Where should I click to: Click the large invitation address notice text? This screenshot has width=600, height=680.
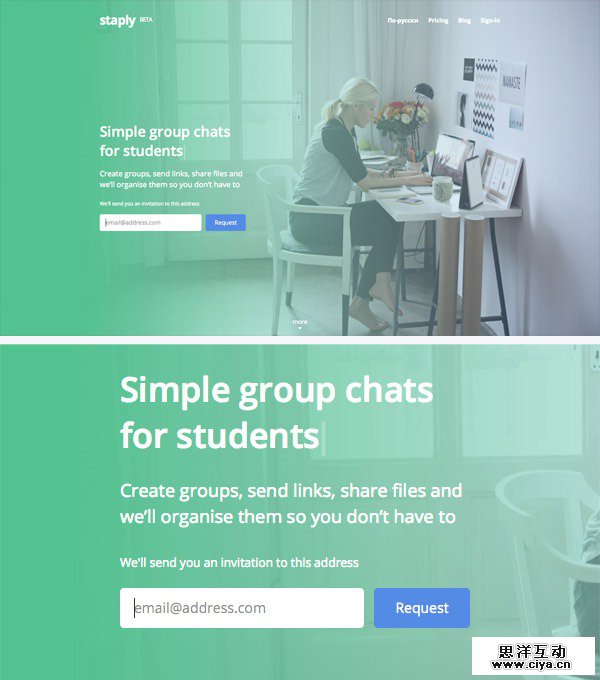(239, 563)
